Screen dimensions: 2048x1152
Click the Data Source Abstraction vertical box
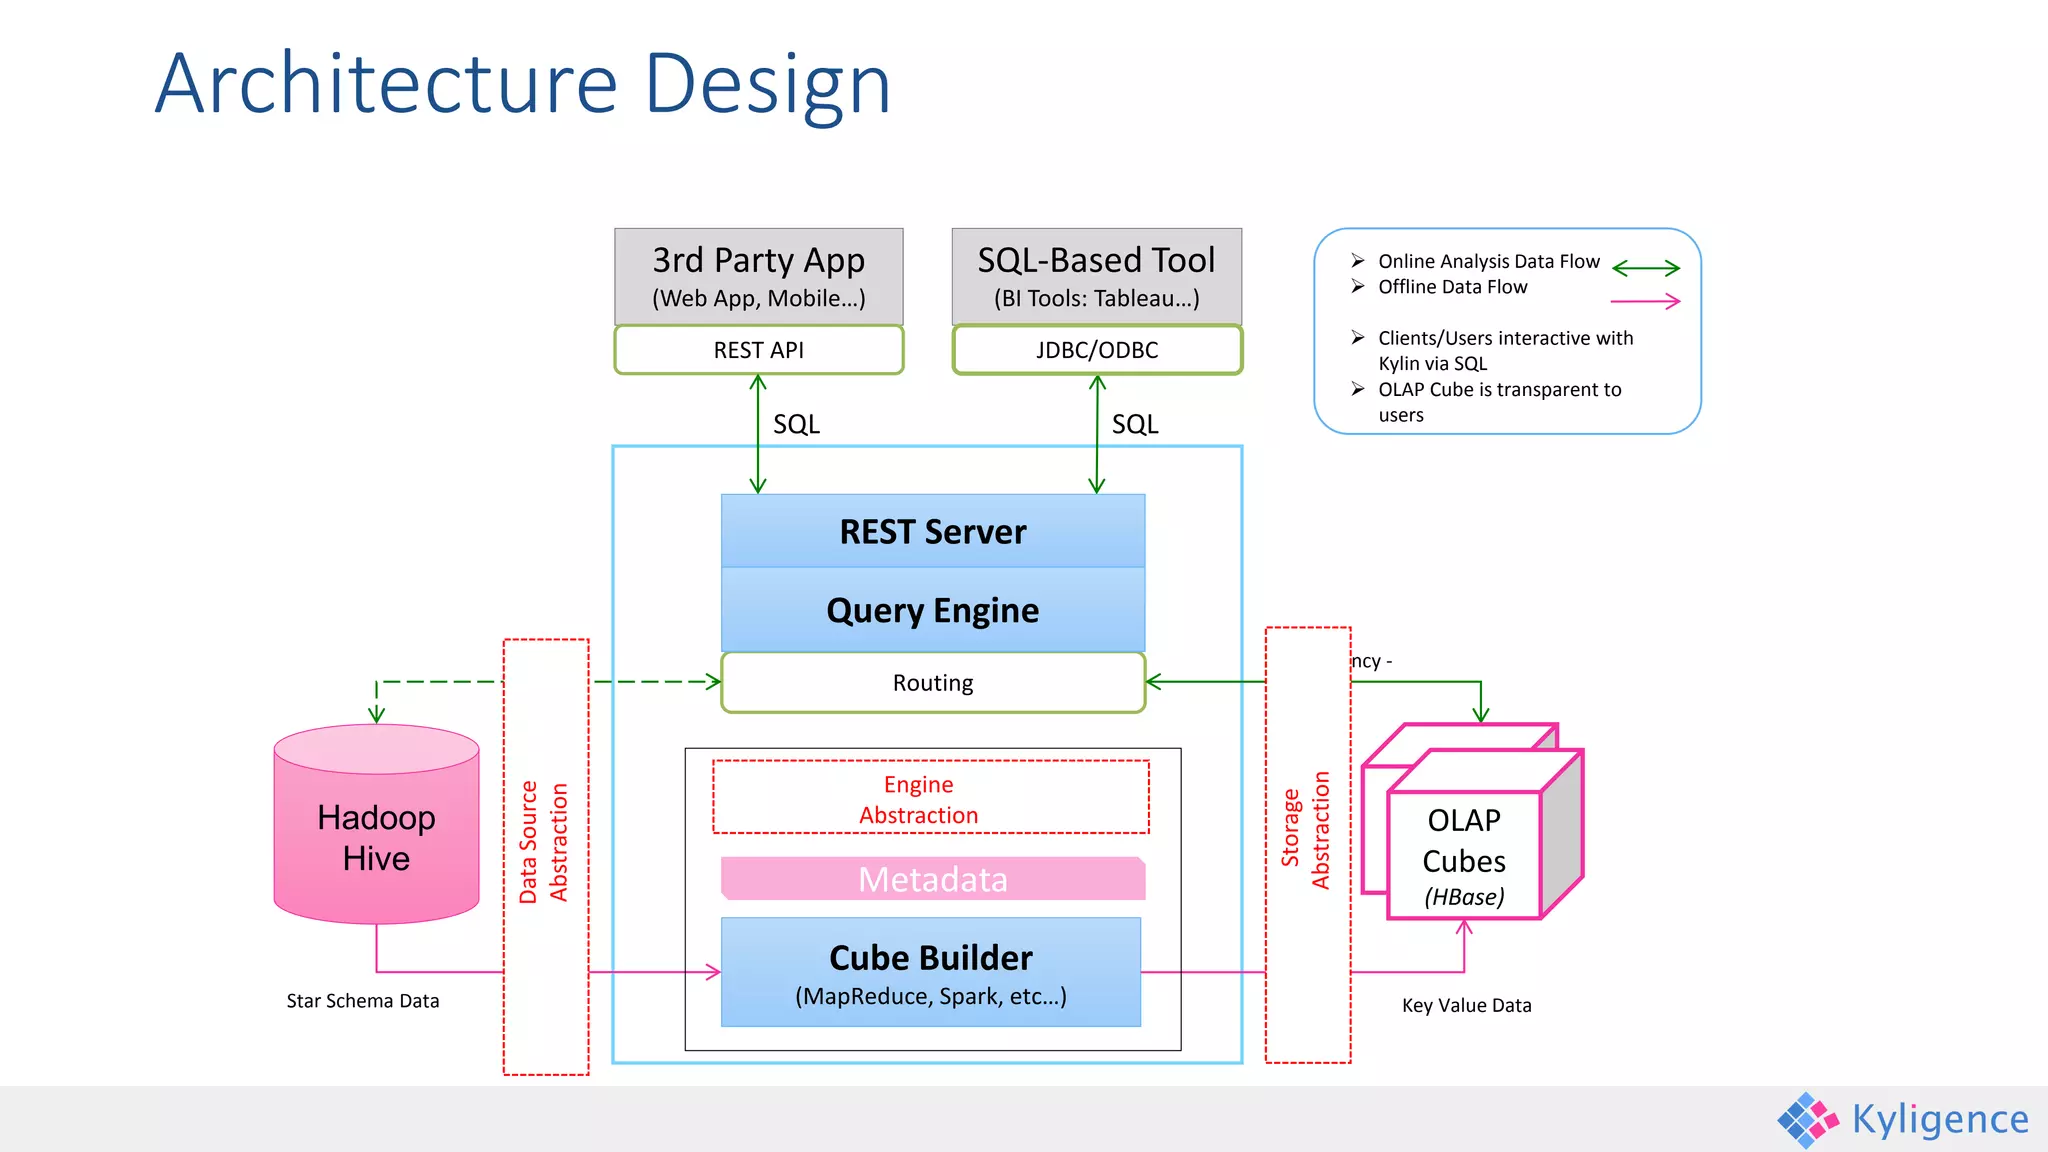[546, 856]
